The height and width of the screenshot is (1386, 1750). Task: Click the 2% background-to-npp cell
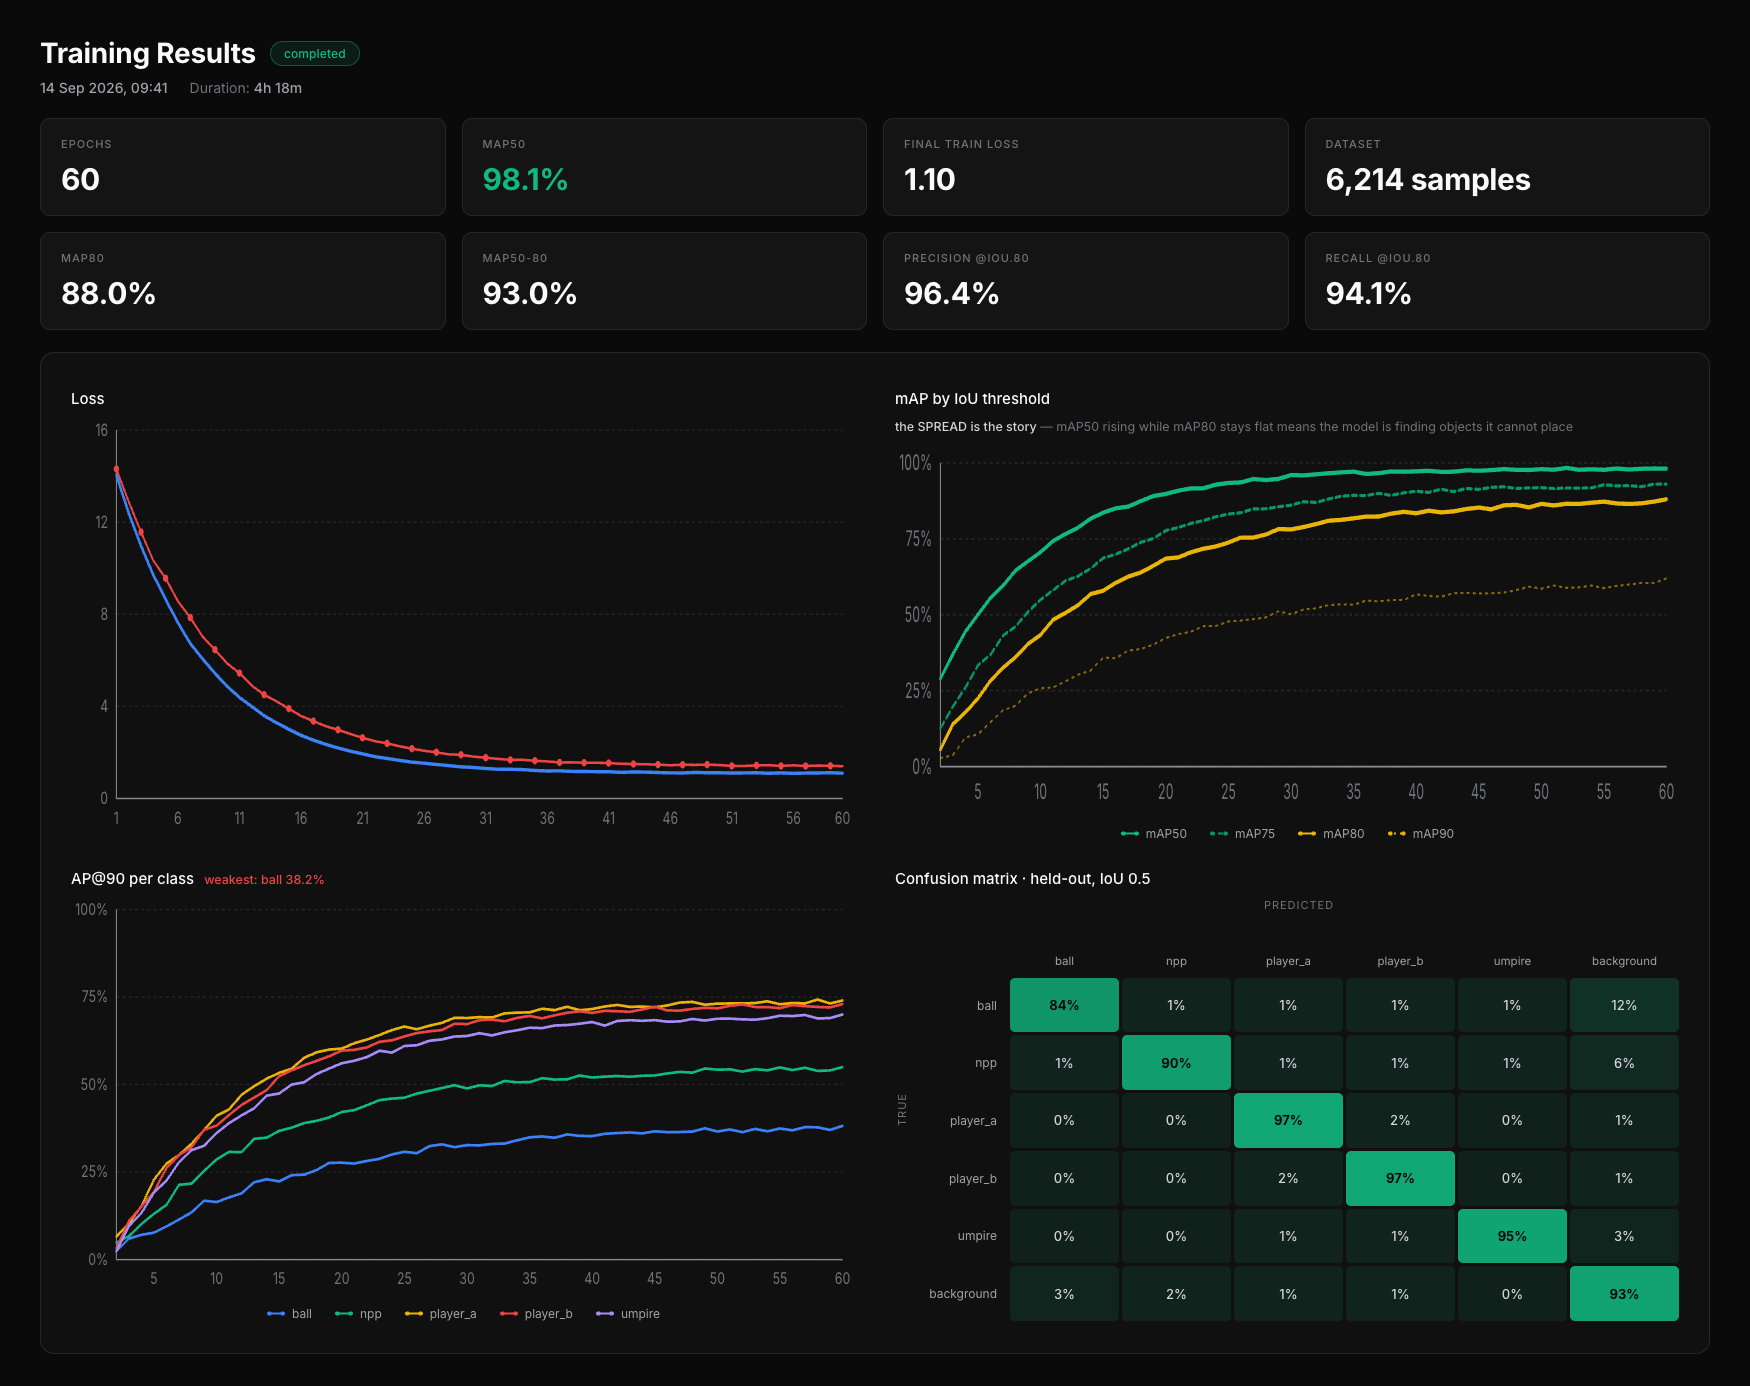(1176, 1294)
